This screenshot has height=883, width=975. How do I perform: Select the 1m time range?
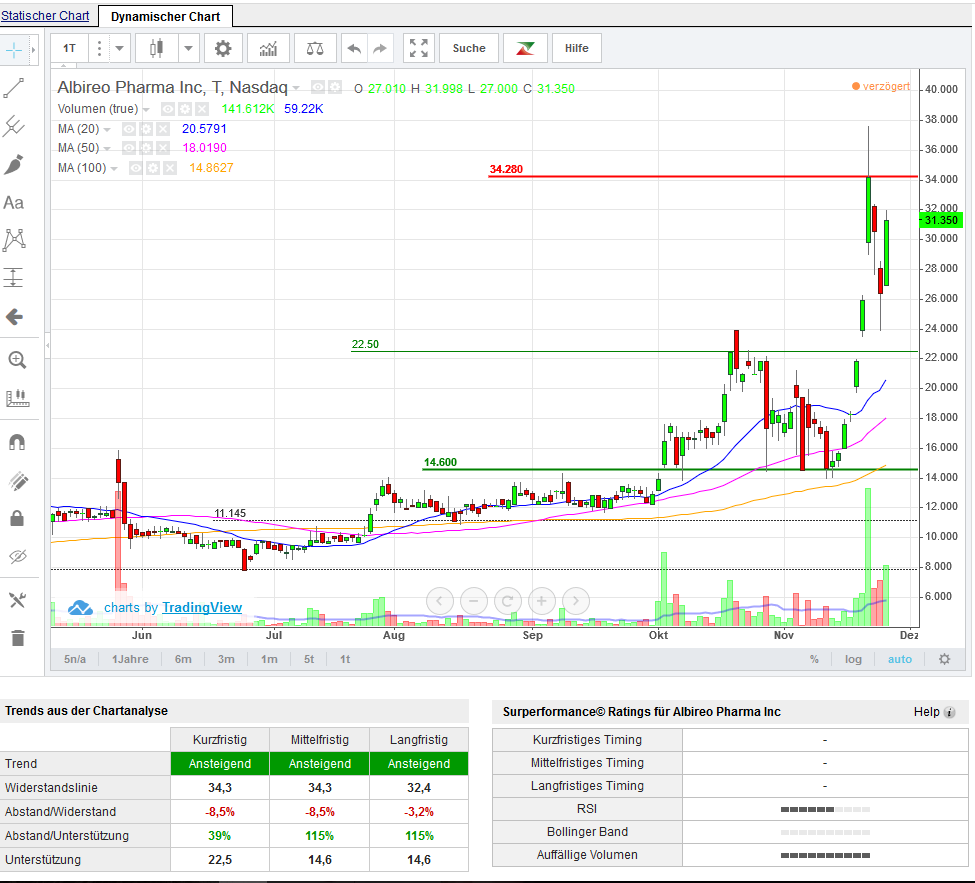[x=269, y=659]
